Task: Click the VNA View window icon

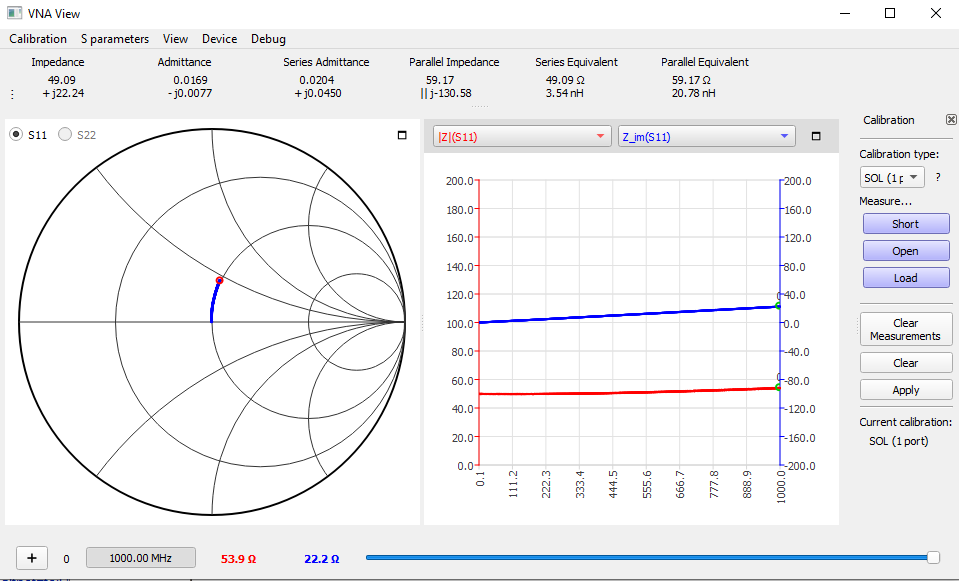Action: coord(14,13)
